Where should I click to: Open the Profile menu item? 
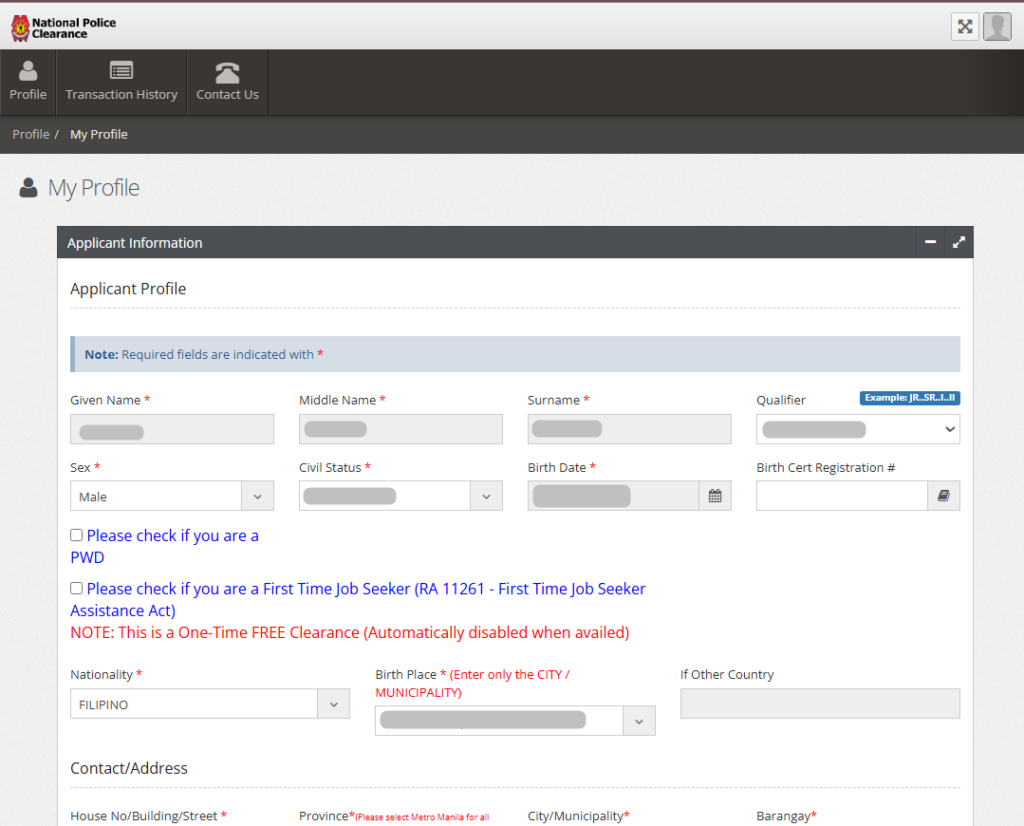click(x=28, y=82)
